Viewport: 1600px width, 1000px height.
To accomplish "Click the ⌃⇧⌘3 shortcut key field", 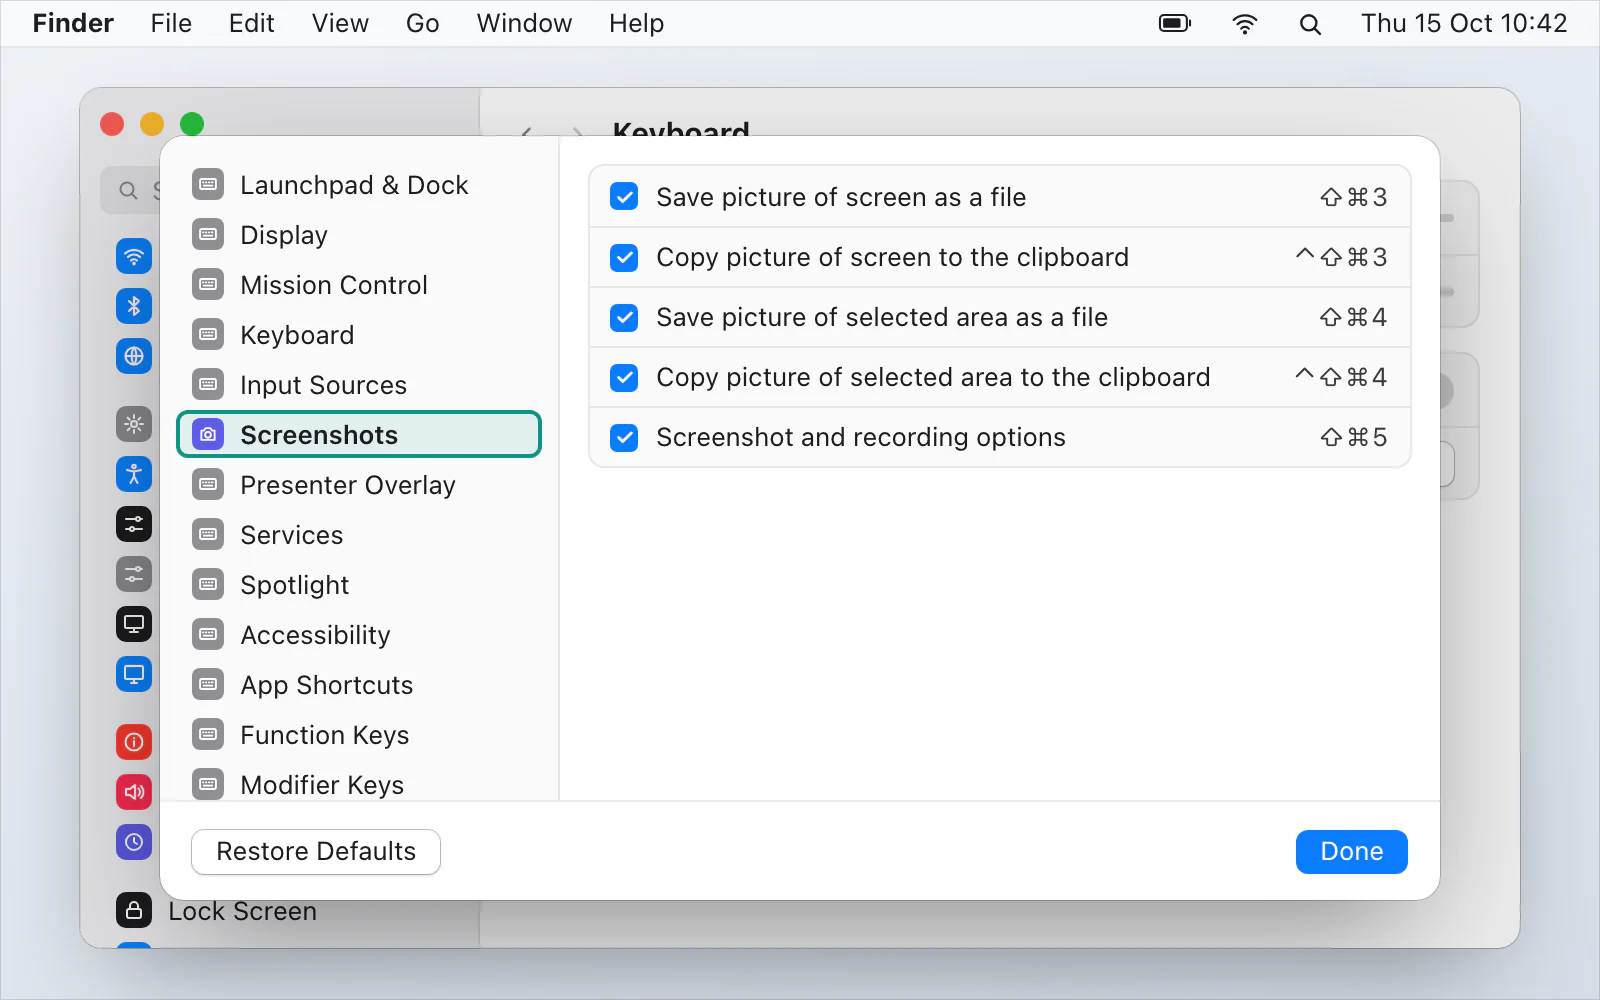I will pyautogui.click(x=1341, y=257).
